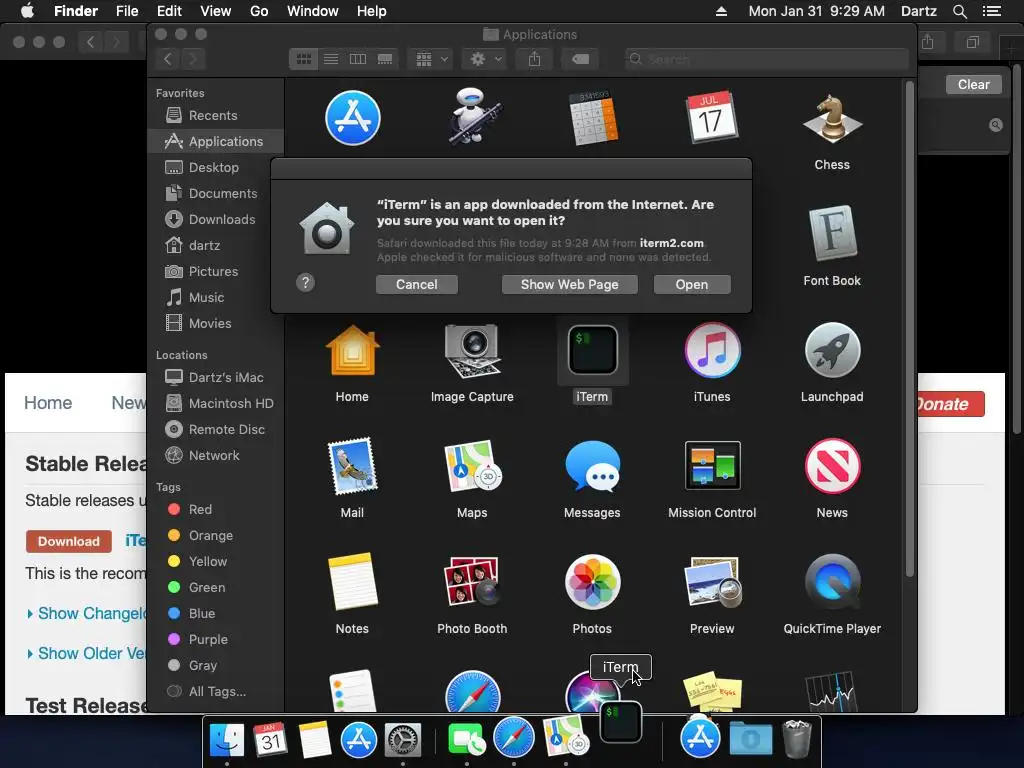Open the Finder menu

pos(76,11)
